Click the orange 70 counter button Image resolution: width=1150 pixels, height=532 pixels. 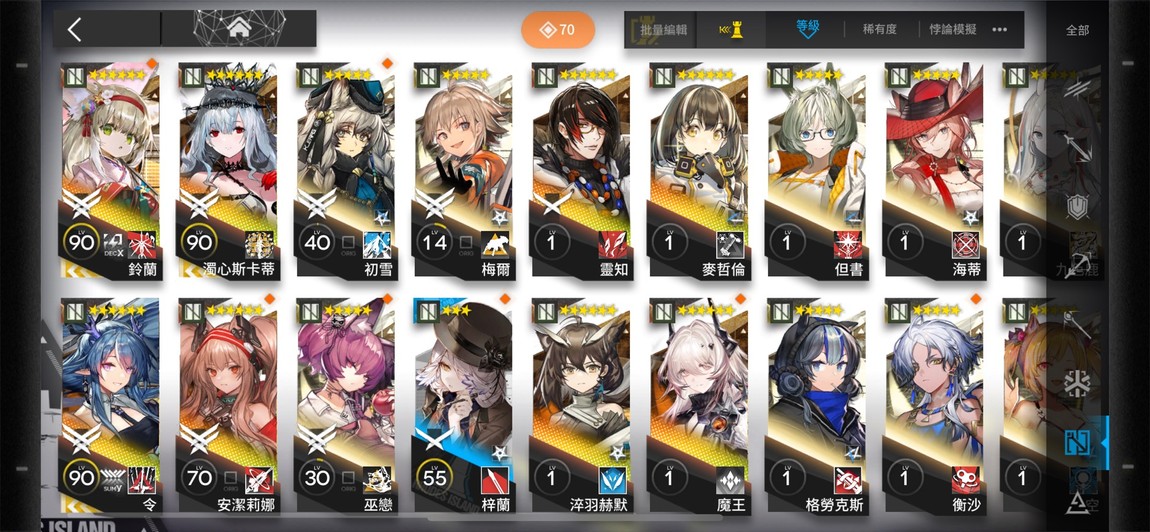[557, 30]
